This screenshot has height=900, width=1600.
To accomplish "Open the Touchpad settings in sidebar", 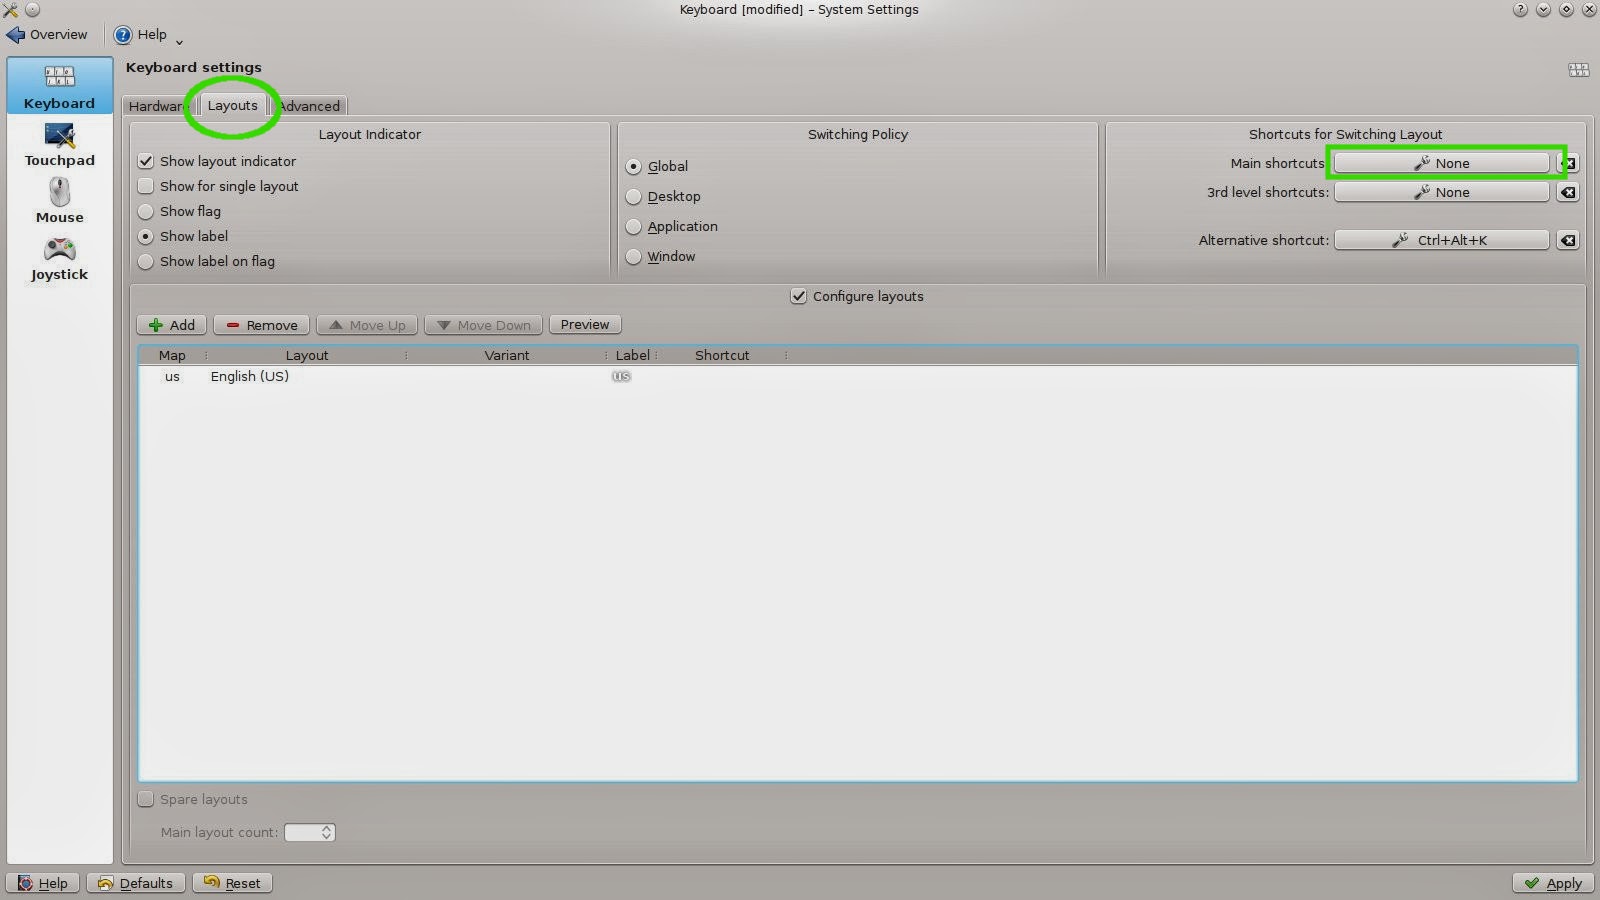I will tap(59, 145).
